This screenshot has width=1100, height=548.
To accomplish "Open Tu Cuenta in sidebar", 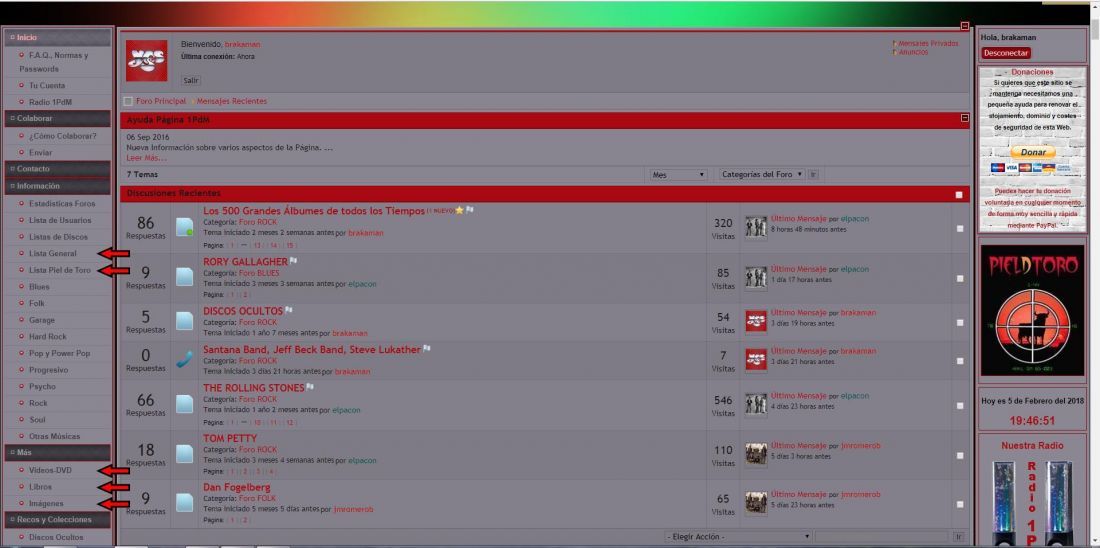I will click(x=47, y=86).
